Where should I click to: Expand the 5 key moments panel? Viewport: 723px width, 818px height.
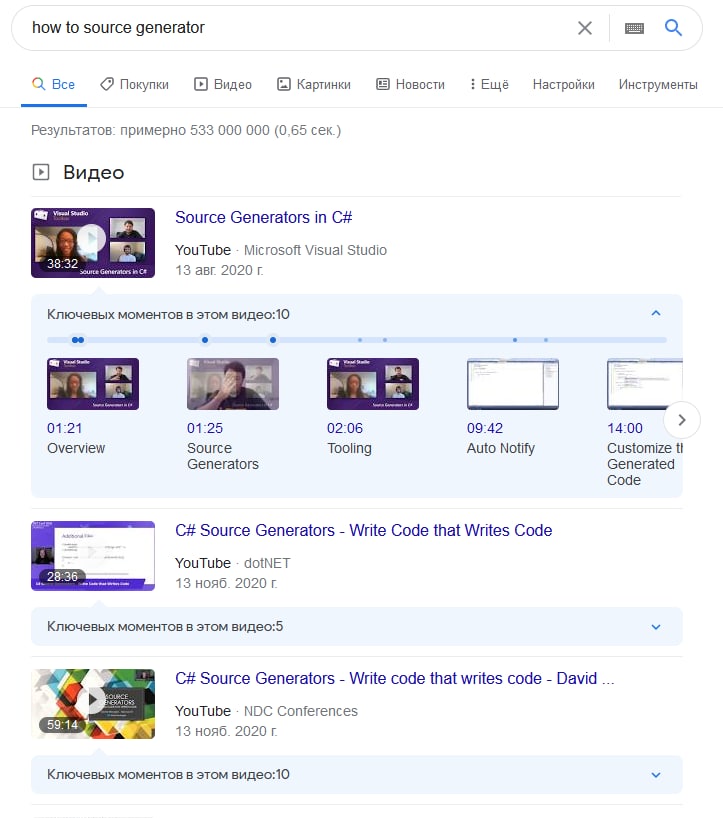pyautogui.click(x=357, y=627)
